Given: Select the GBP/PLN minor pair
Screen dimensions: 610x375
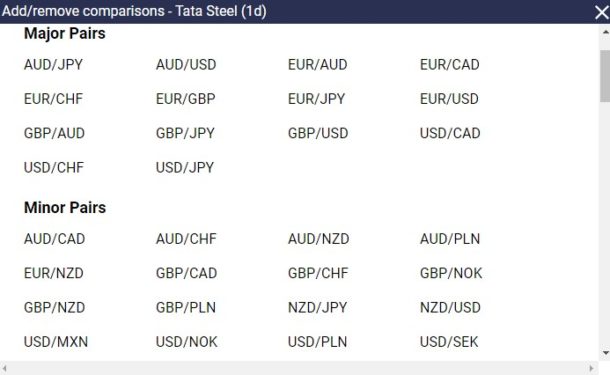Looking at the screenshot, I should [186, 308].
